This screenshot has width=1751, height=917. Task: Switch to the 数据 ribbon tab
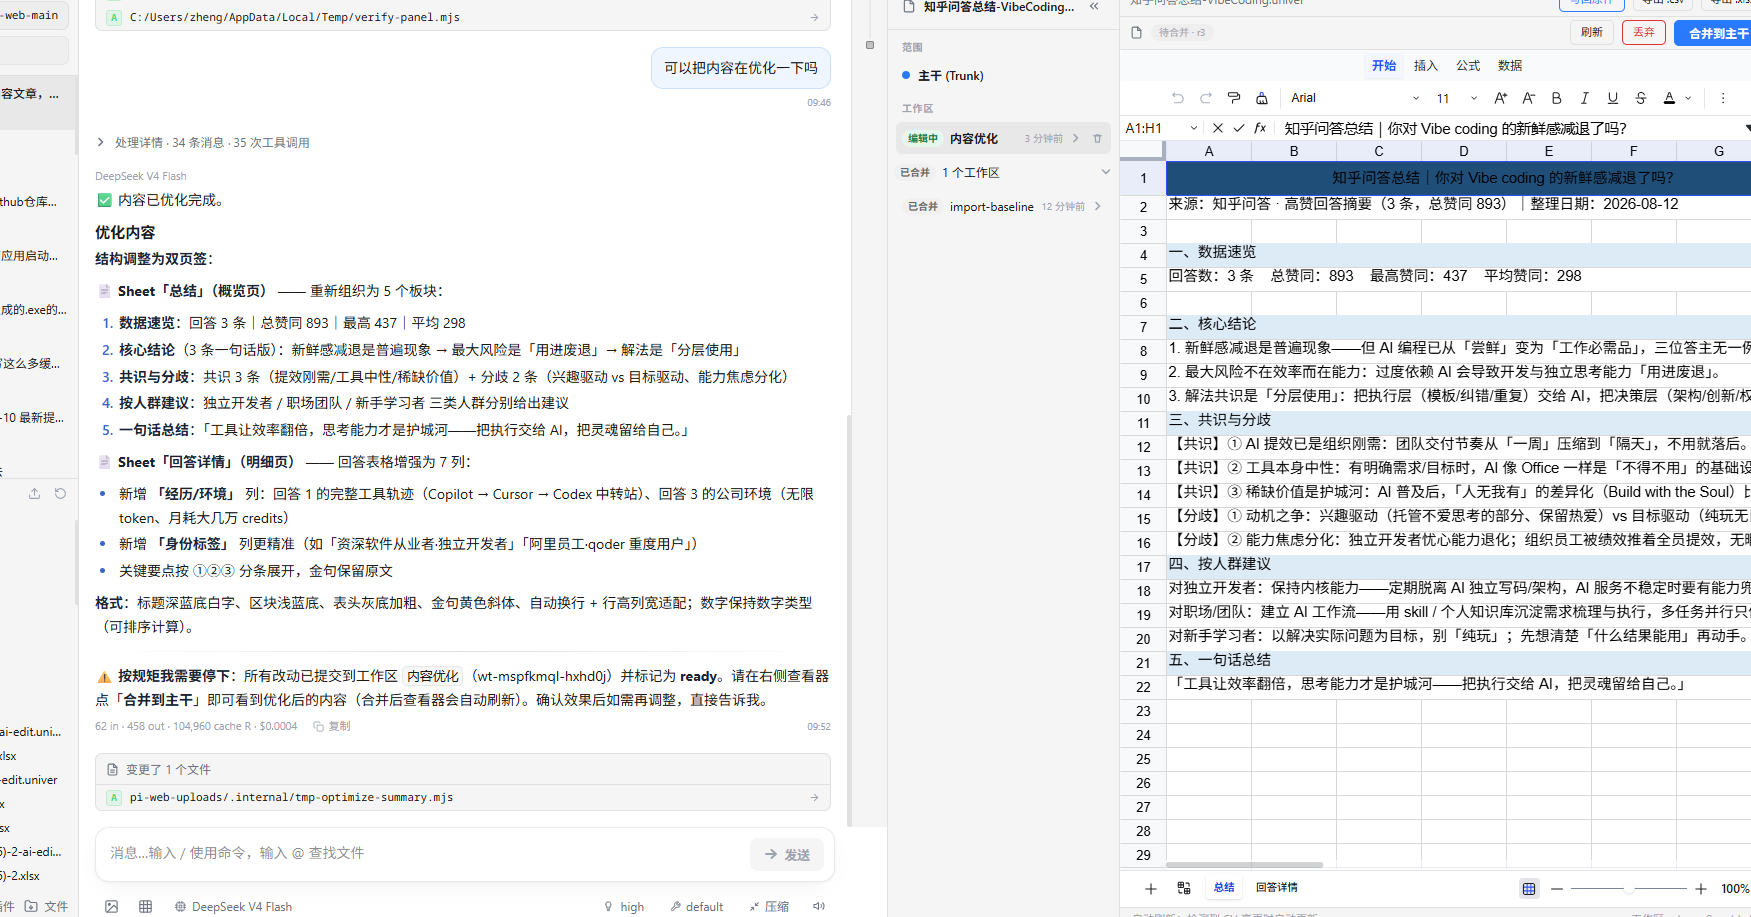point(1510,66)
